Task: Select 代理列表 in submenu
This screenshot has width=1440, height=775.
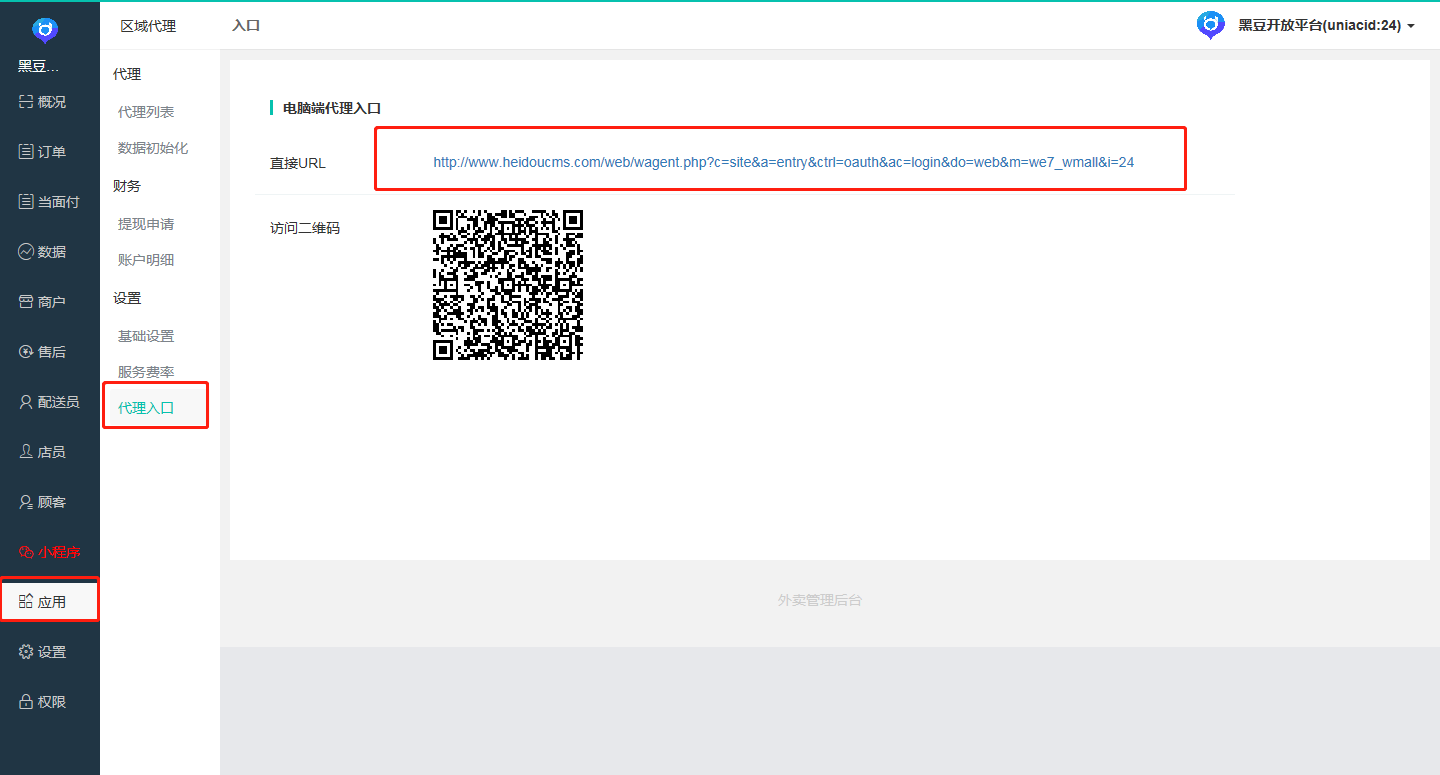Action: click(146, 112)
